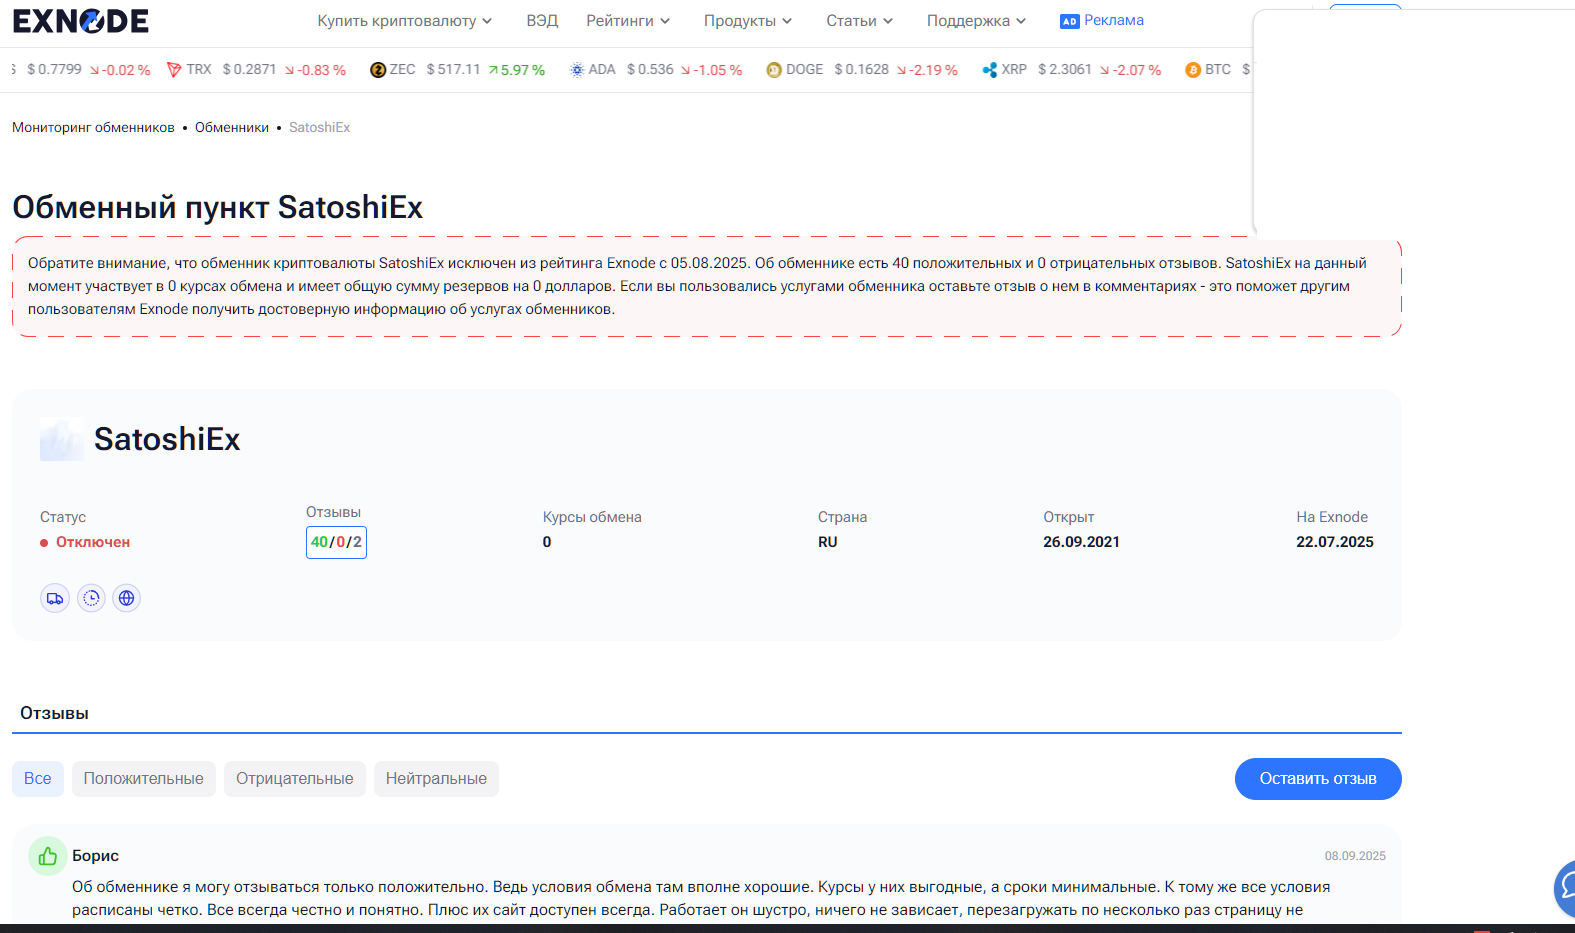
Task: Click the thumbs-up icon beside Борис review
Action: point(48,856)
